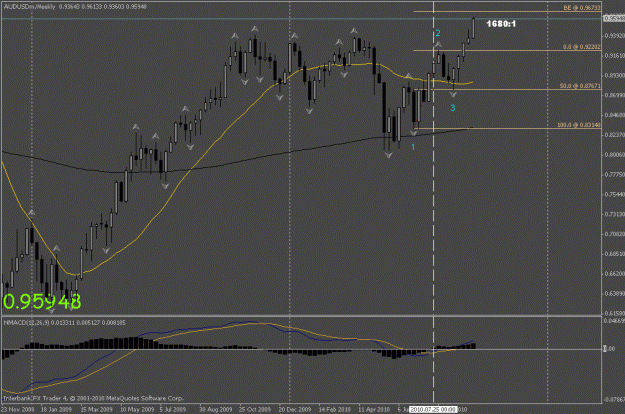The height and width of the screenshot is (414, 625).
Task: Select the '0.0 @ 0.92202' Fibonacci label
Action: coord(582,47)
